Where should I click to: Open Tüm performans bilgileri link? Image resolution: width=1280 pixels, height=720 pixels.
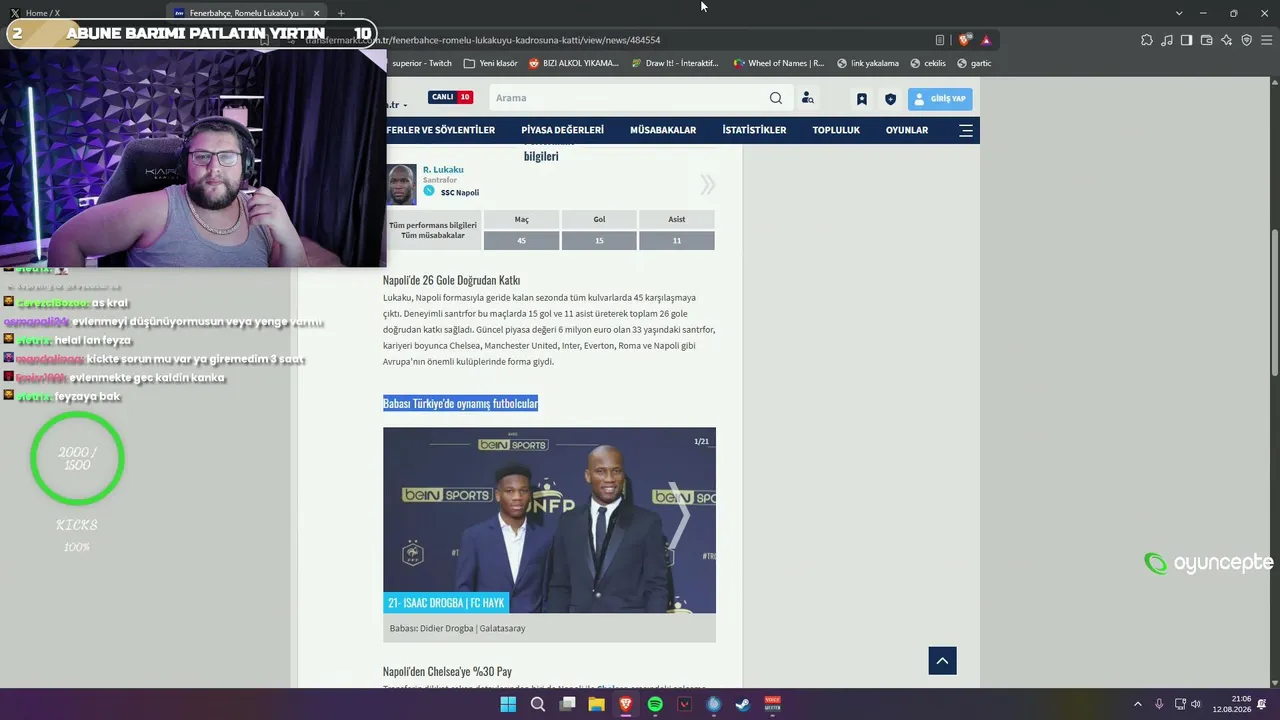pos(433,225)
